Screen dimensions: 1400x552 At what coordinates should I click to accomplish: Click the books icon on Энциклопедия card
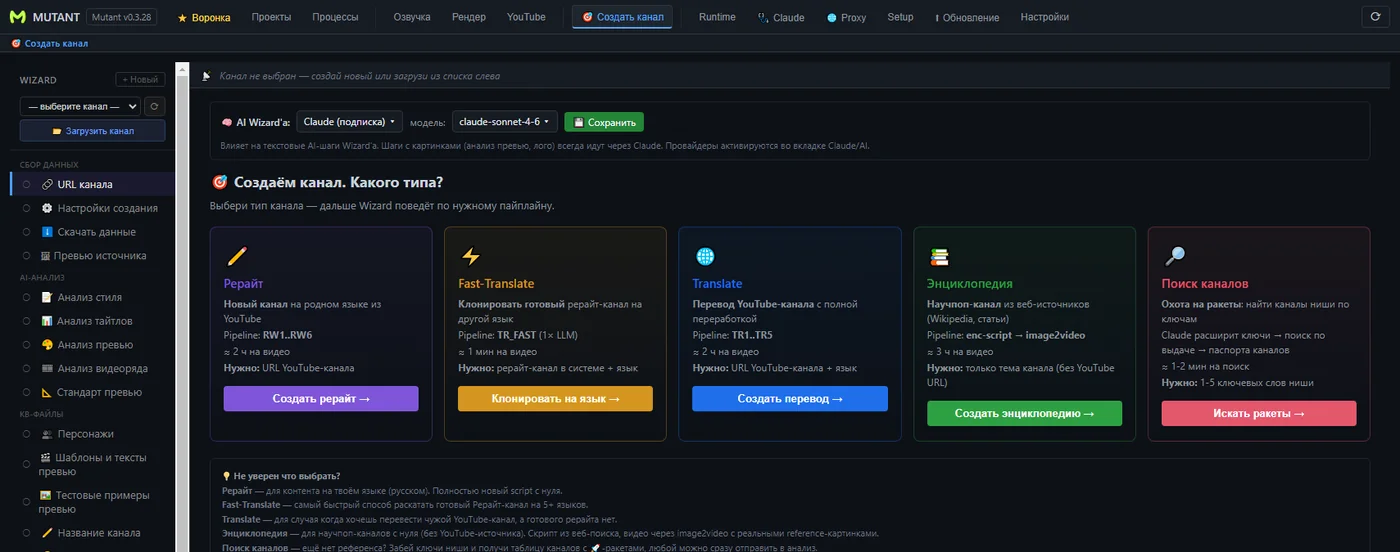point(939,256)
